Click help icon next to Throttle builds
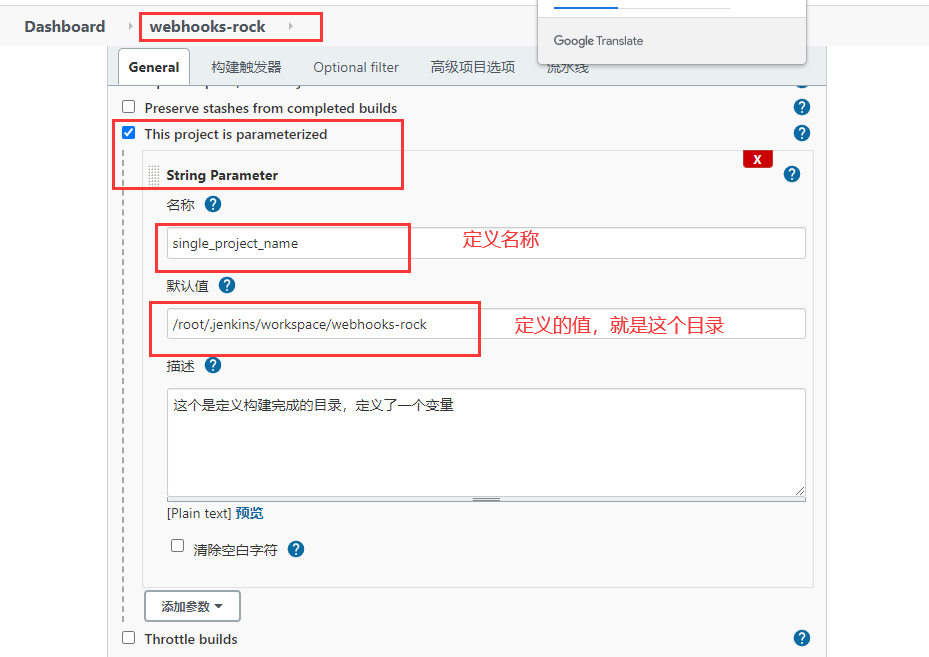The width and height of the screenshot is (929, 657). 801,638
